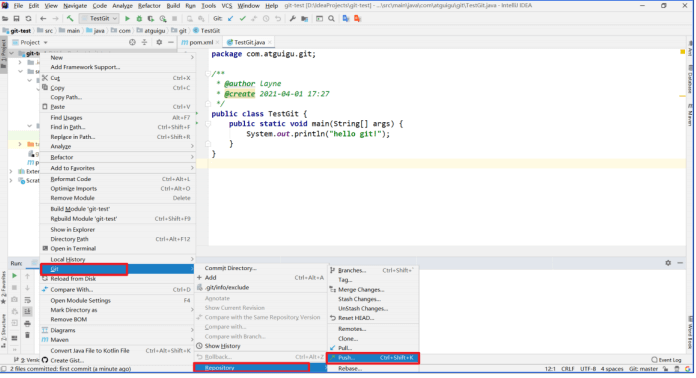Open the Project panel gear settings
This screenshot has width=696, height=378.
pos(159,42)
